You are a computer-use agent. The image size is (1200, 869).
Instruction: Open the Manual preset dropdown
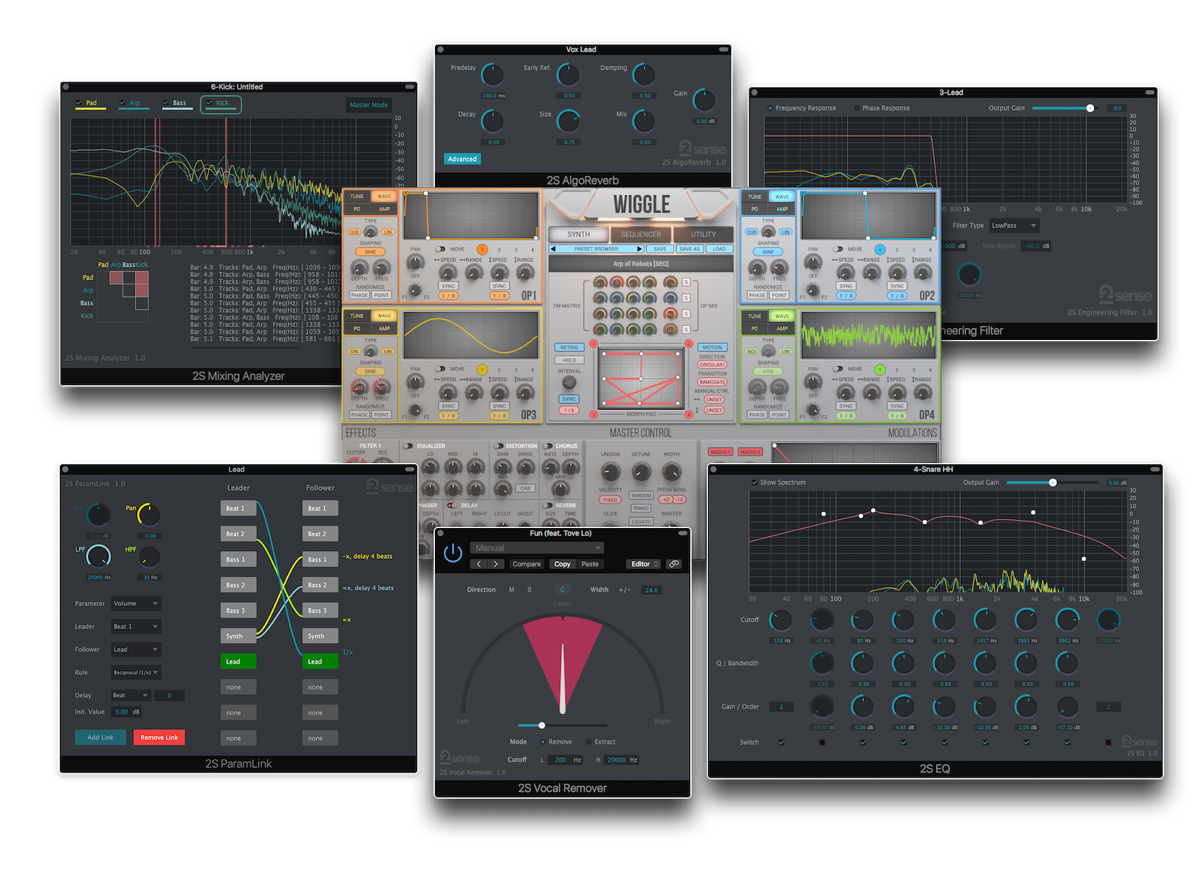pyautogui.click(x=537, y=548)
